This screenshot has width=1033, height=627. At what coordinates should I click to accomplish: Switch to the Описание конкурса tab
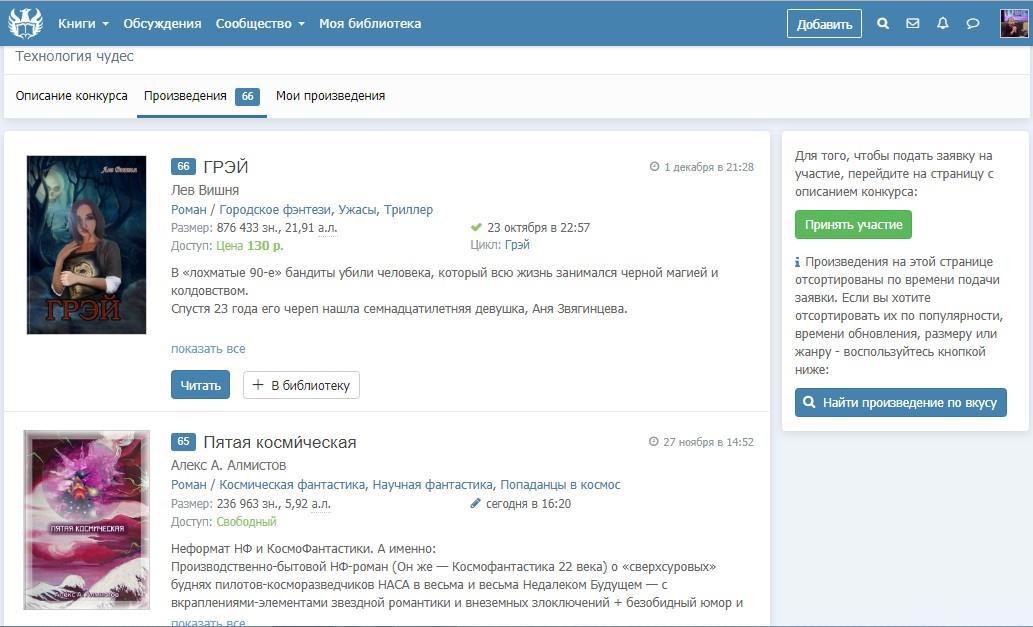[x=72, y=96]
